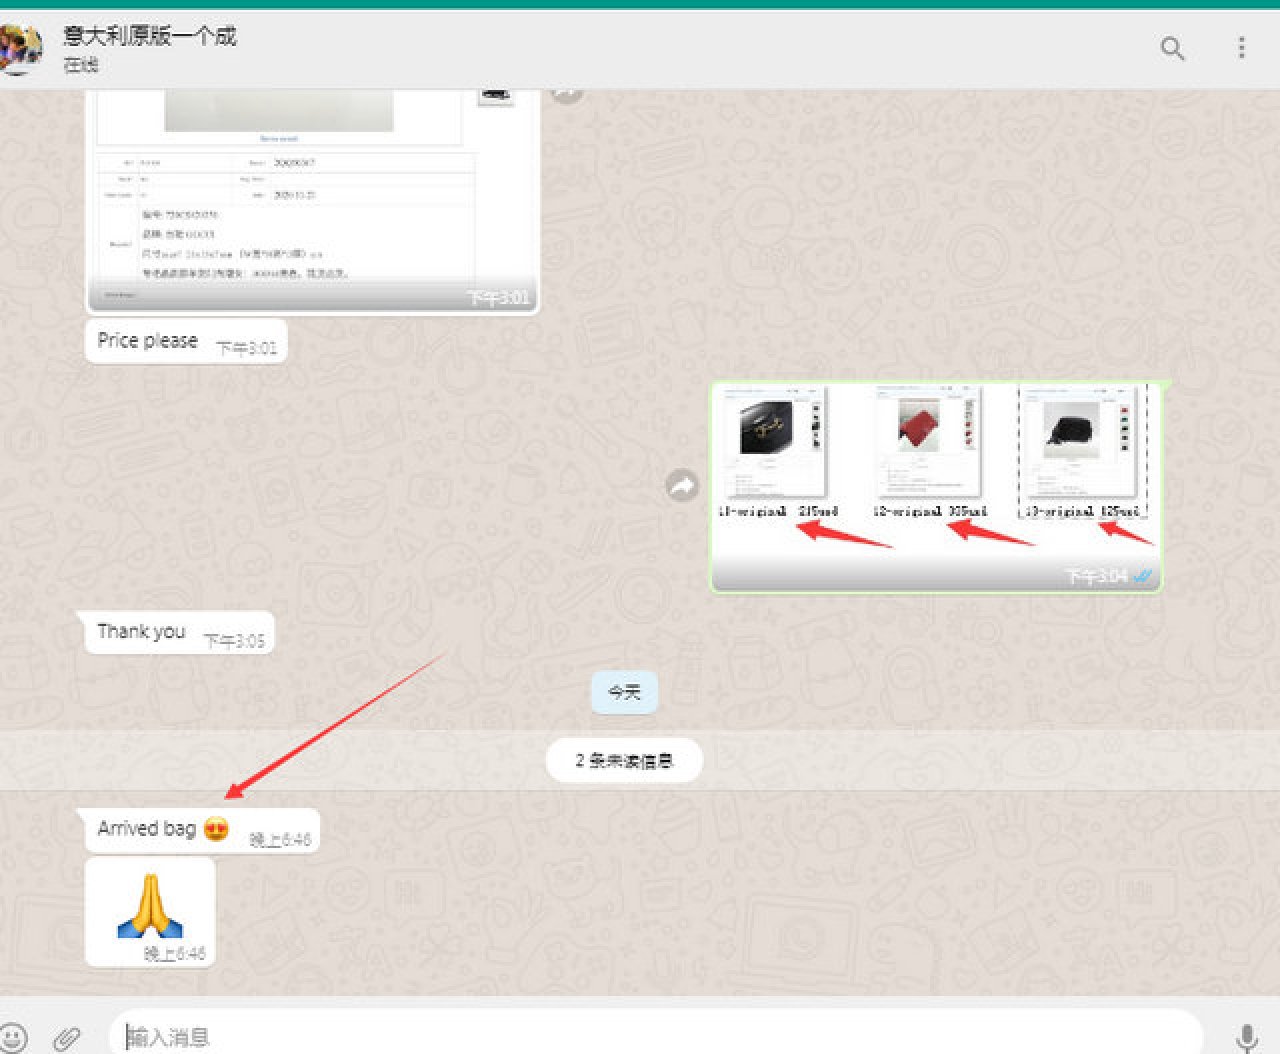Click the praying hands emoji message
Screen dimensions: 1280x1054
point(150,908)
